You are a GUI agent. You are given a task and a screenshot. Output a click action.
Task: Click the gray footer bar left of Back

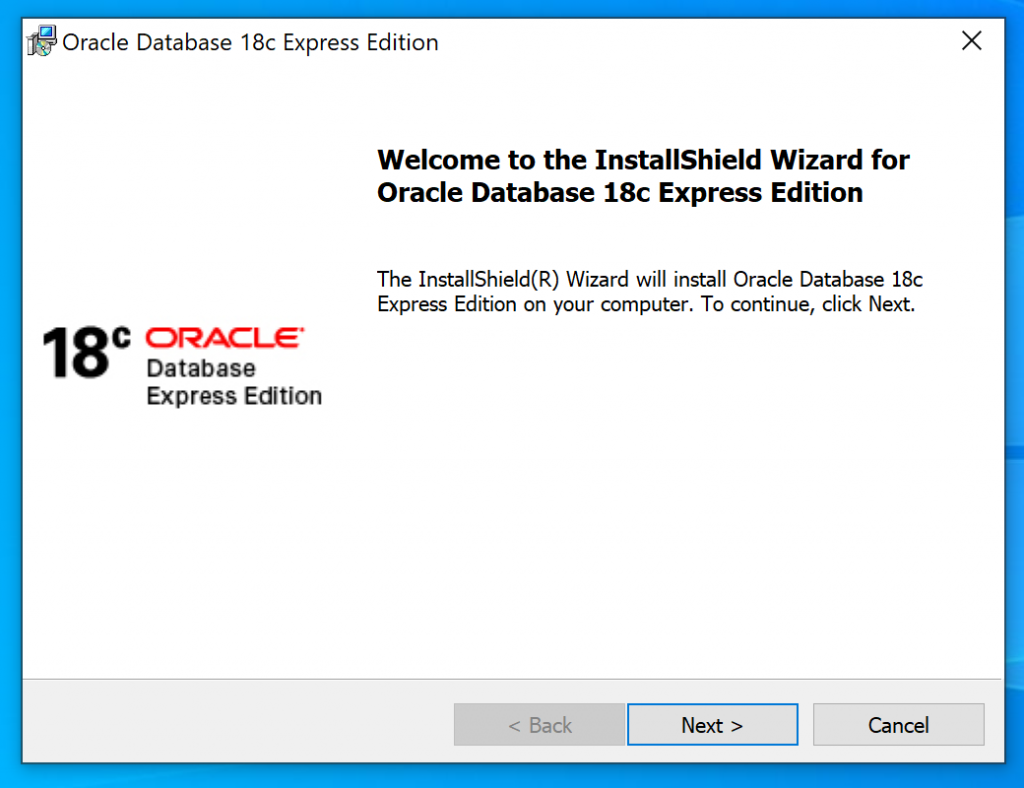pos(230,725)
